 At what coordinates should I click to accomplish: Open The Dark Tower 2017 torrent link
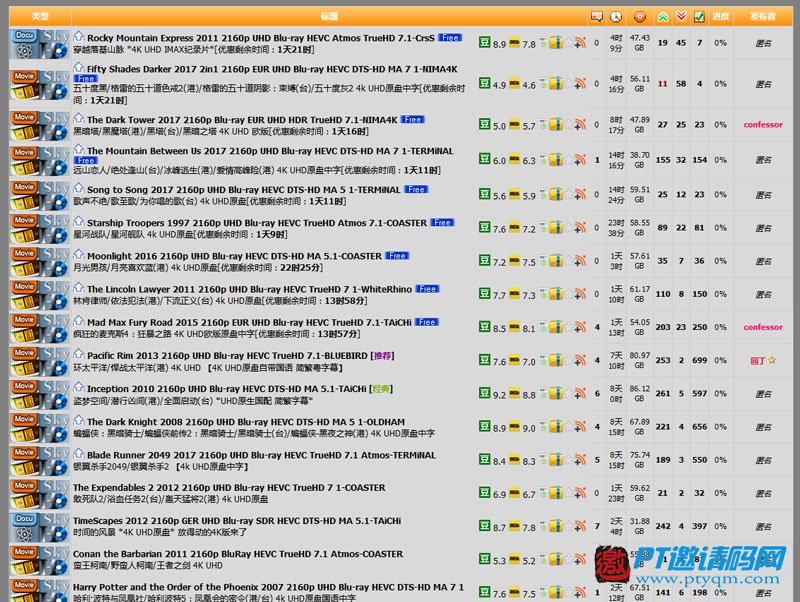(x=242, y=120)
